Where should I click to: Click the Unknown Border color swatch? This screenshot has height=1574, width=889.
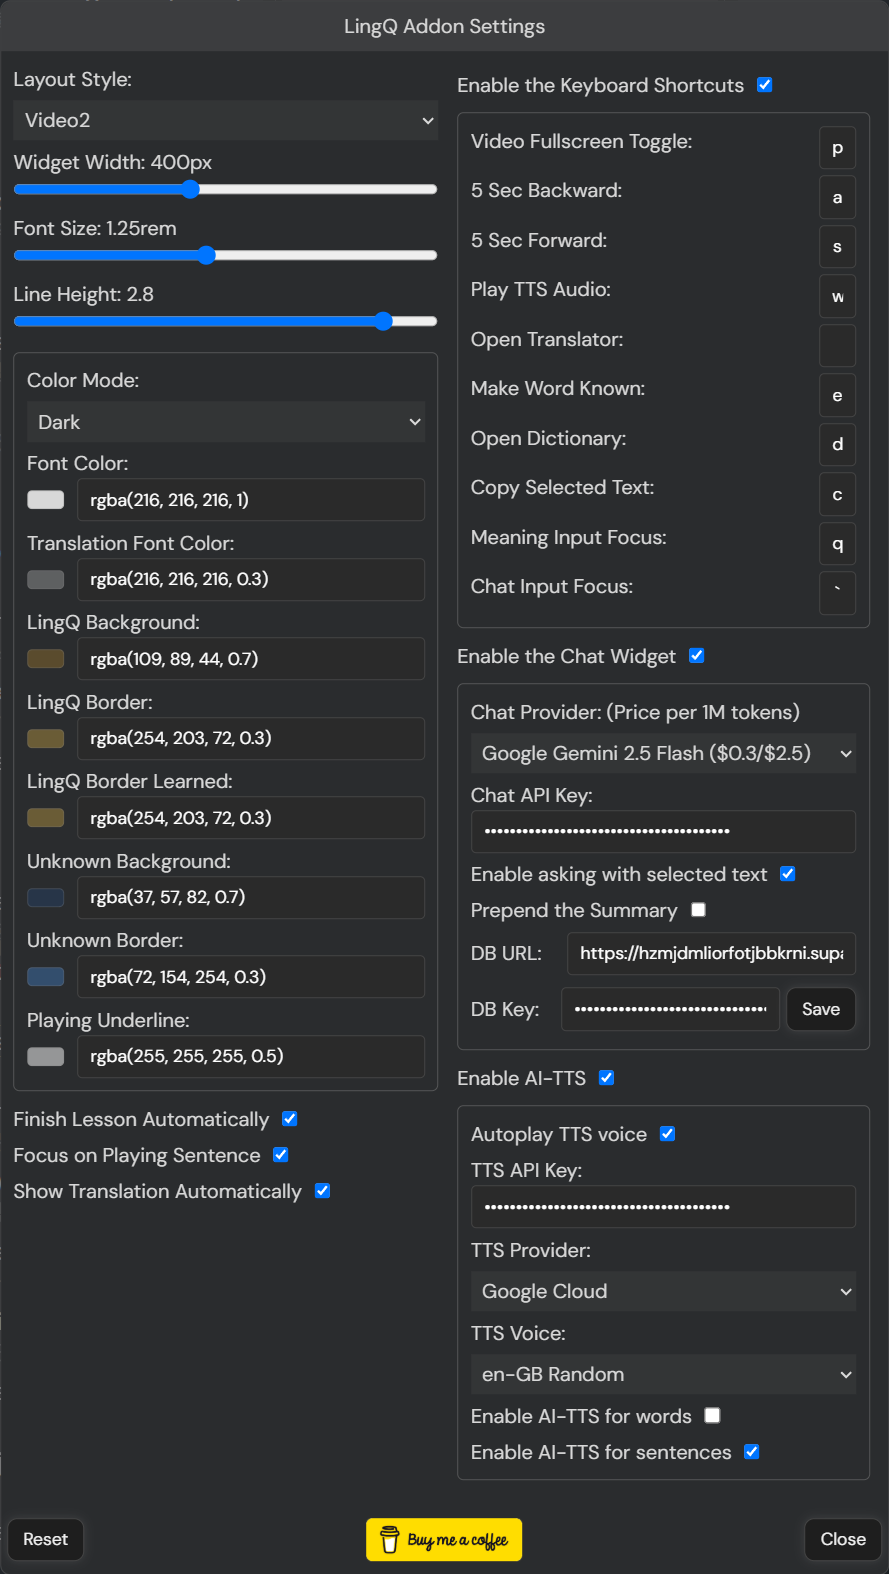tap(46, 977)
